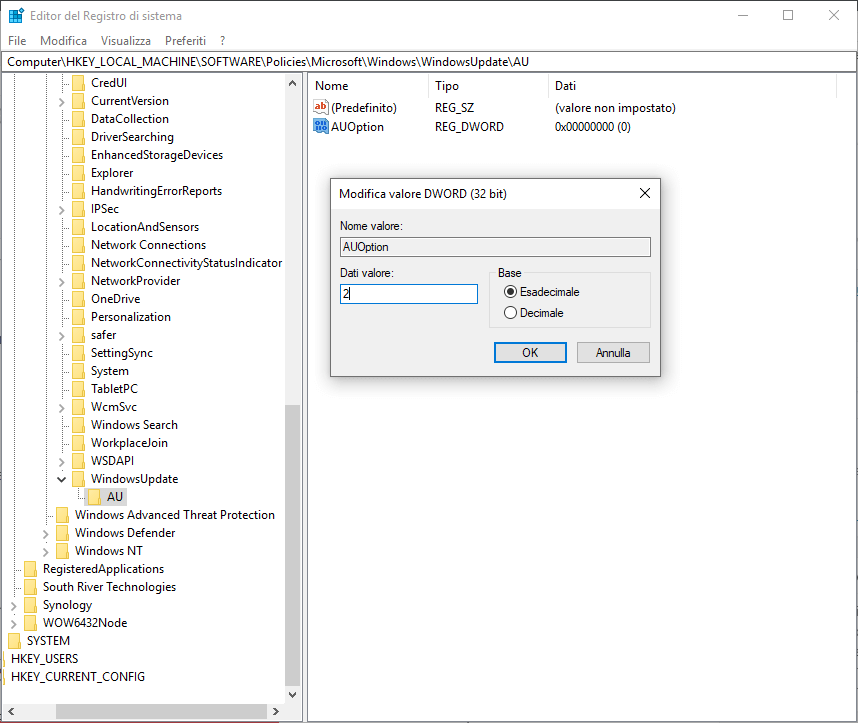Click the safer folder icon
Image resolution: width=858 pixels, height=723 pixels.
pos(79,335)
